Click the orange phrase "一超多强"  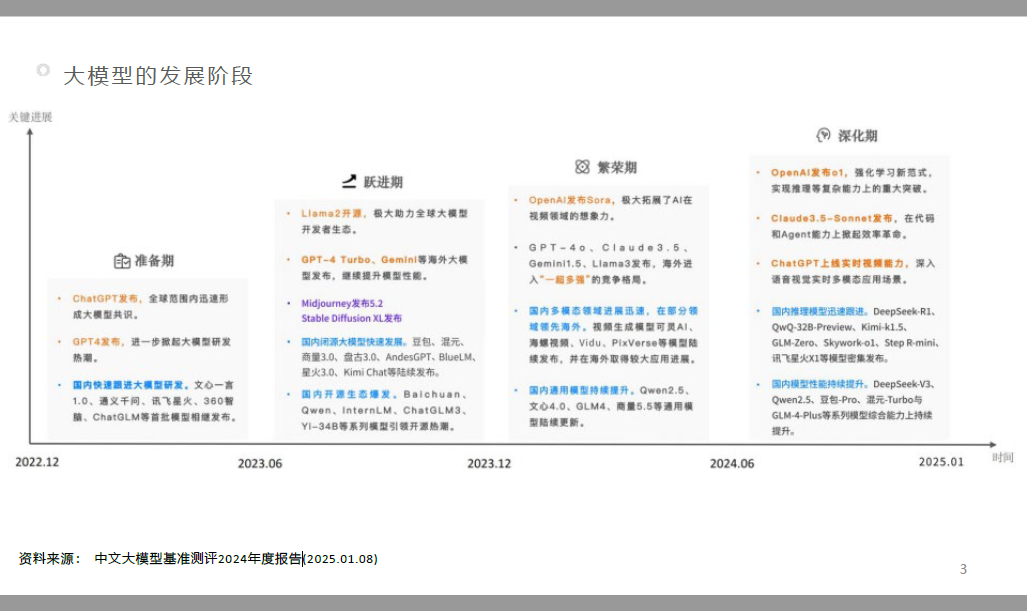point(563,280)
